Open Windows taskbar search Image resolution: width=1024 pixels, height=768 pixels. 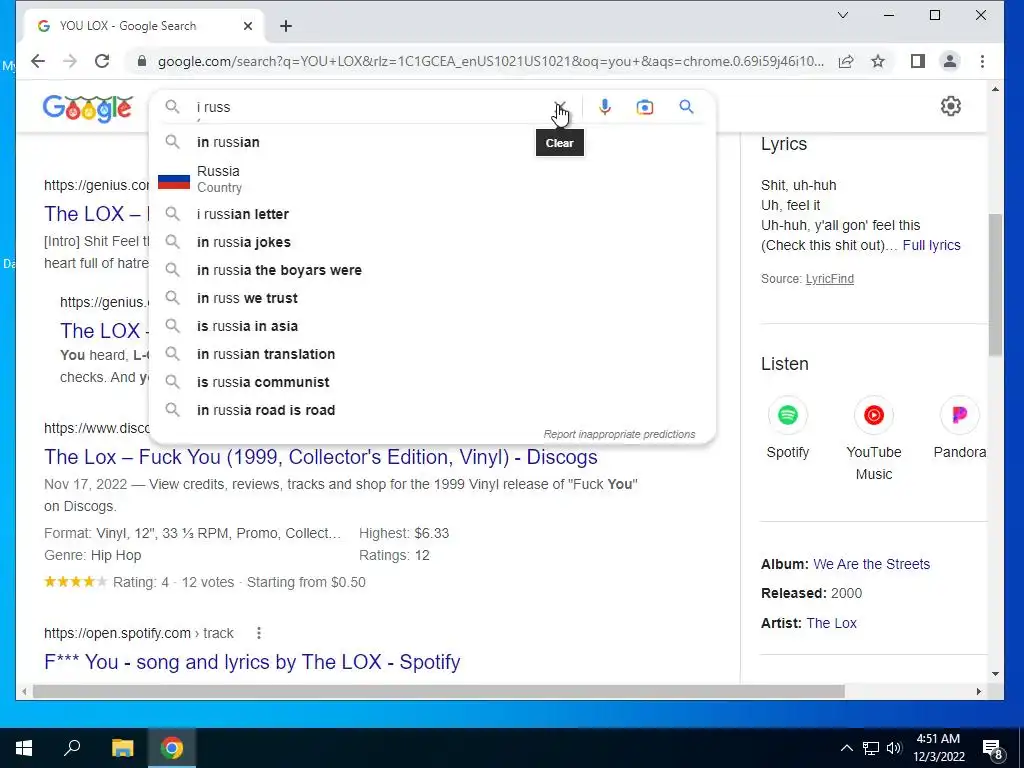pyautogui.click(x=72, y=748)
